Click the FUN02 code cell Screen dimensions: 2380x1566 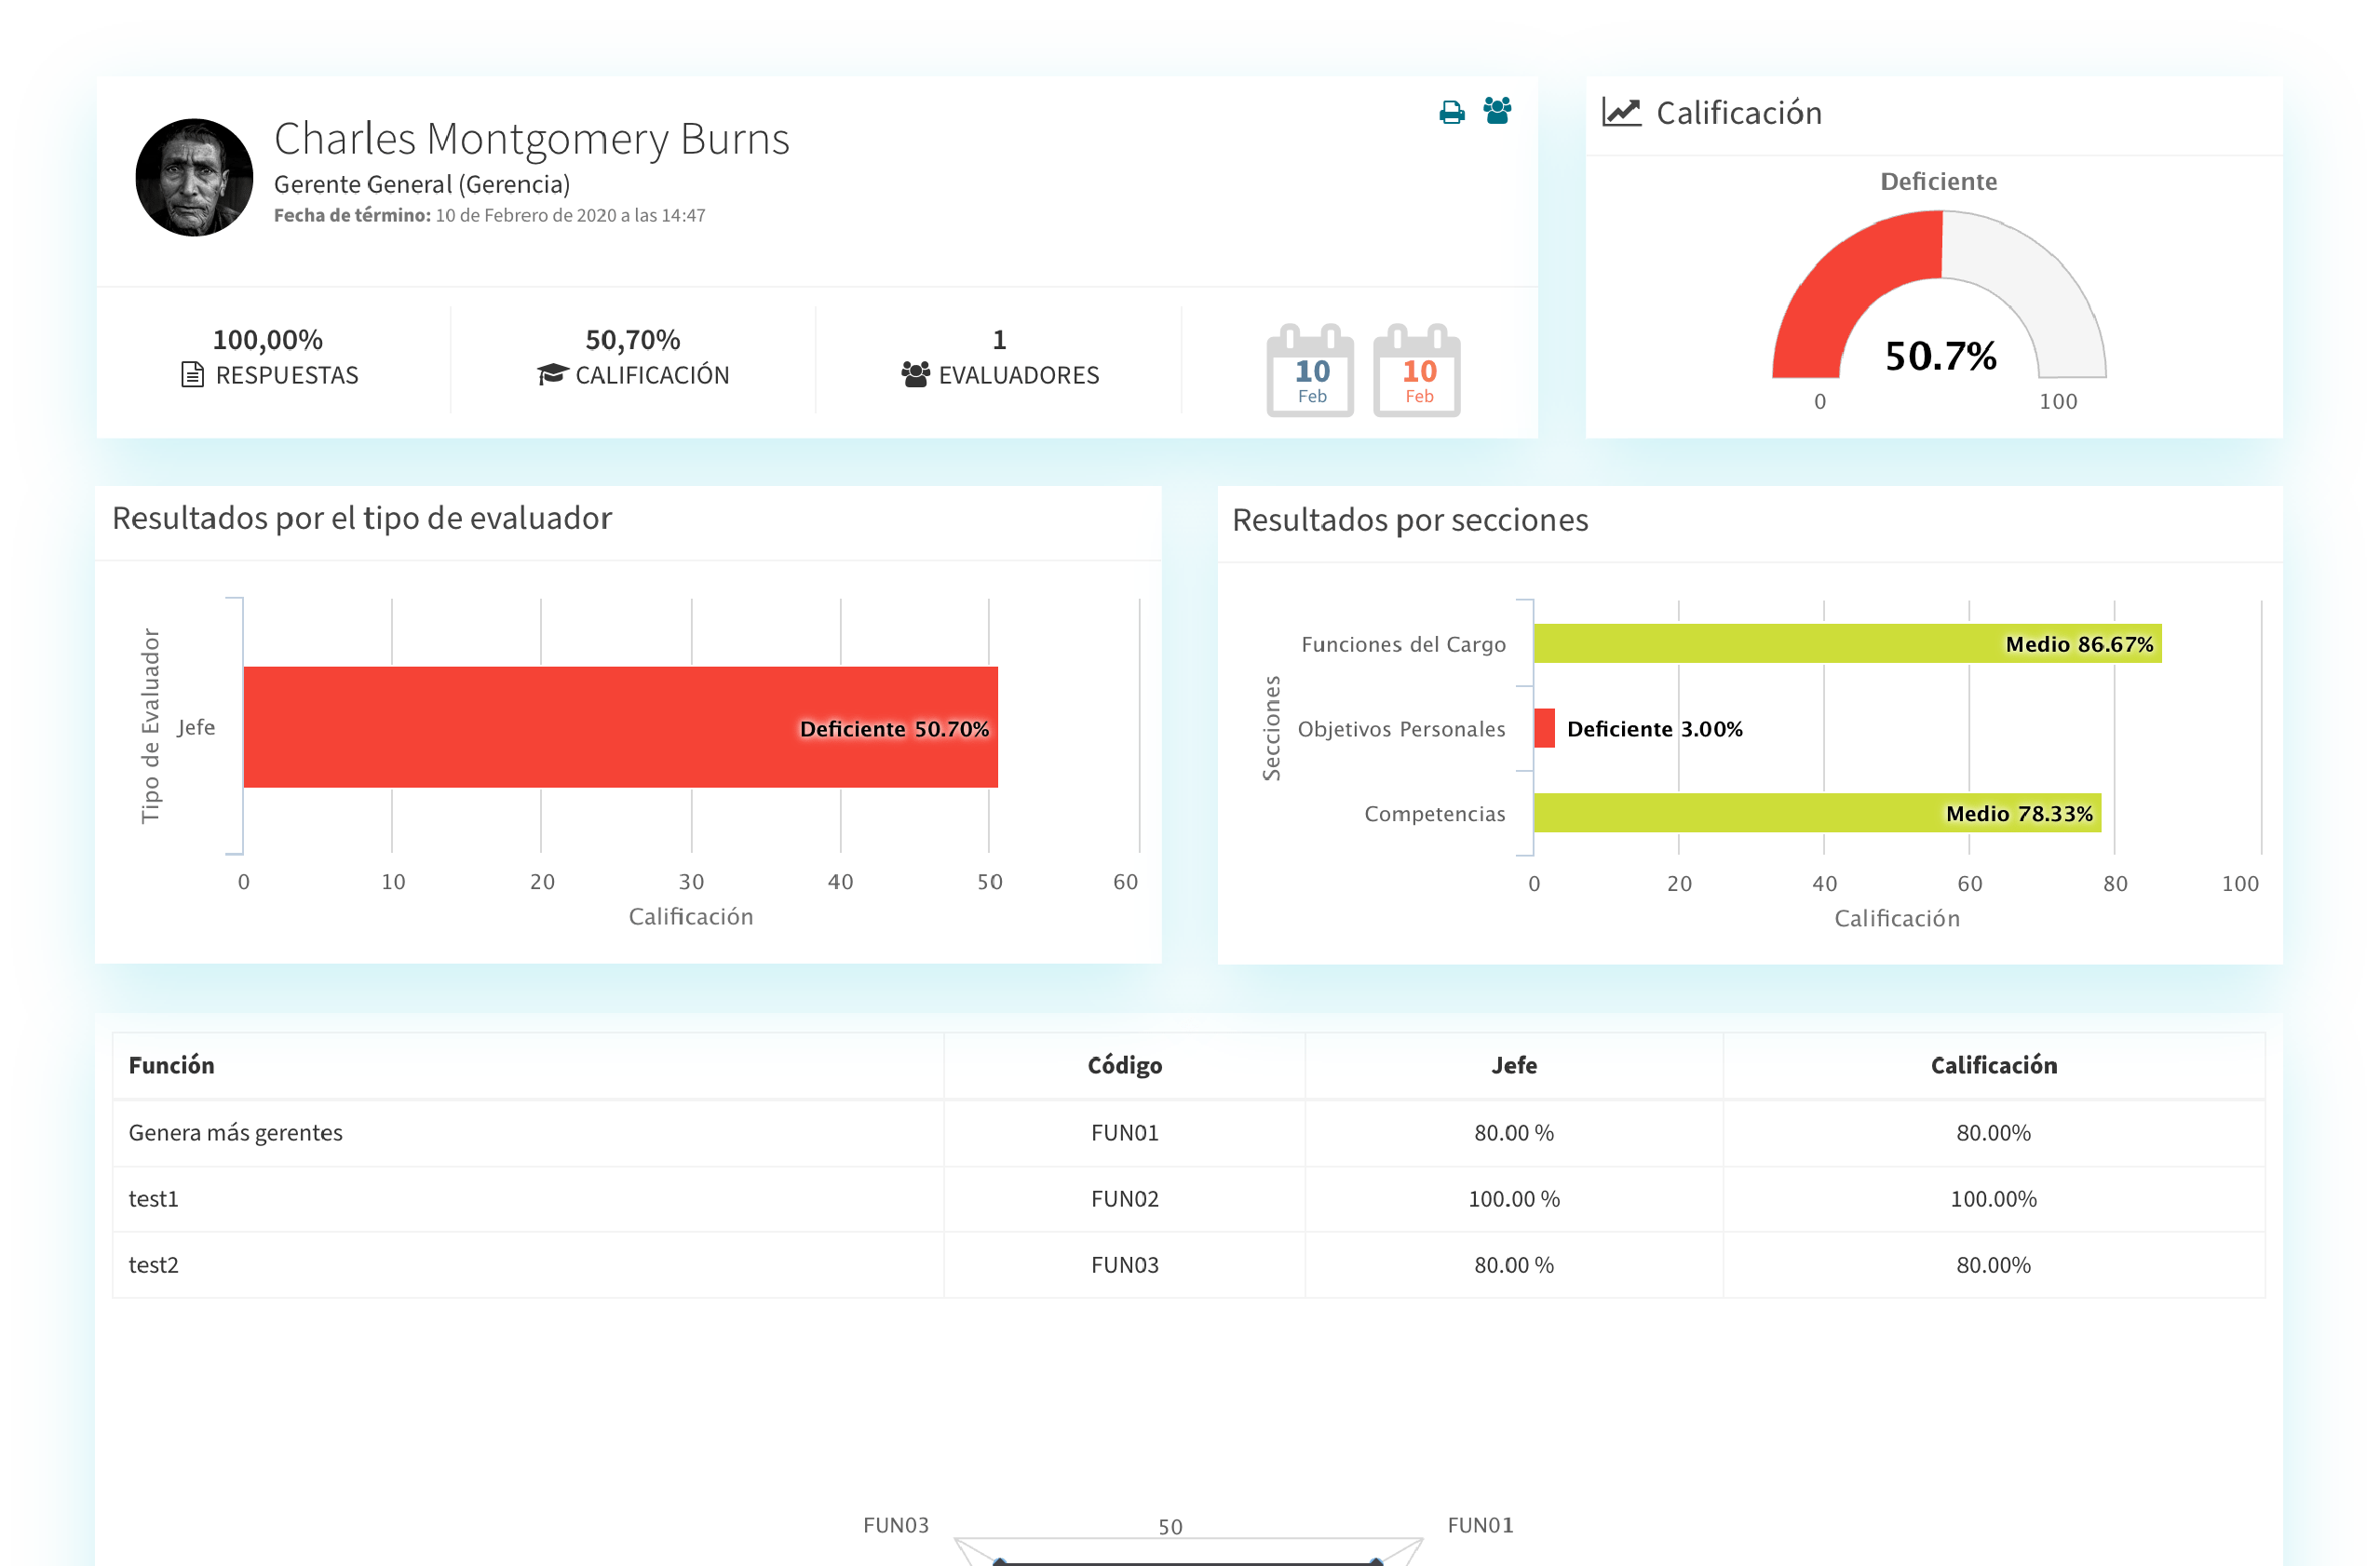(1124, 1198)
